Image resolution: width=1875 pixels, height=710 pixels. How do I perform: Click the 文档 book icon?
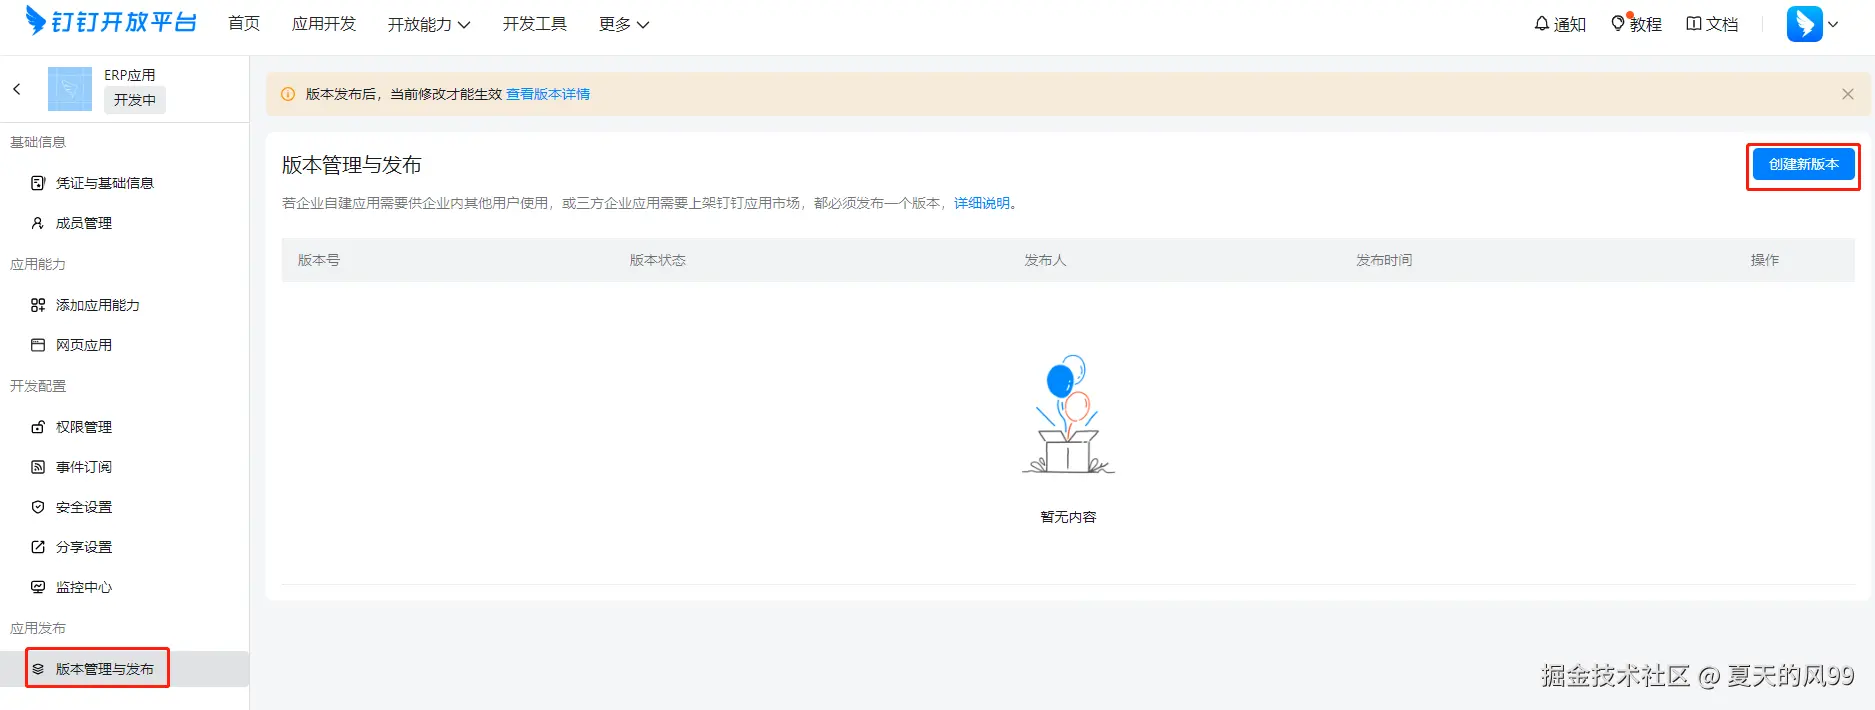[1694, 23]
